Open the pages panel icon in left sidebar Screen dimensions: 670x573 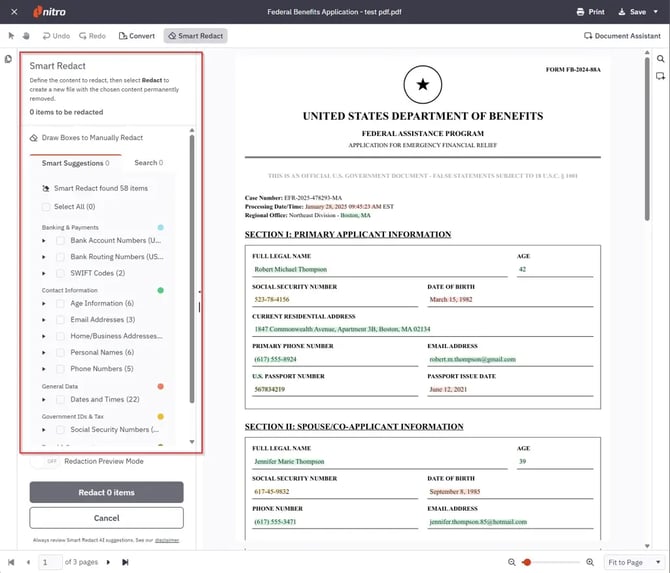tap(8, 59)
